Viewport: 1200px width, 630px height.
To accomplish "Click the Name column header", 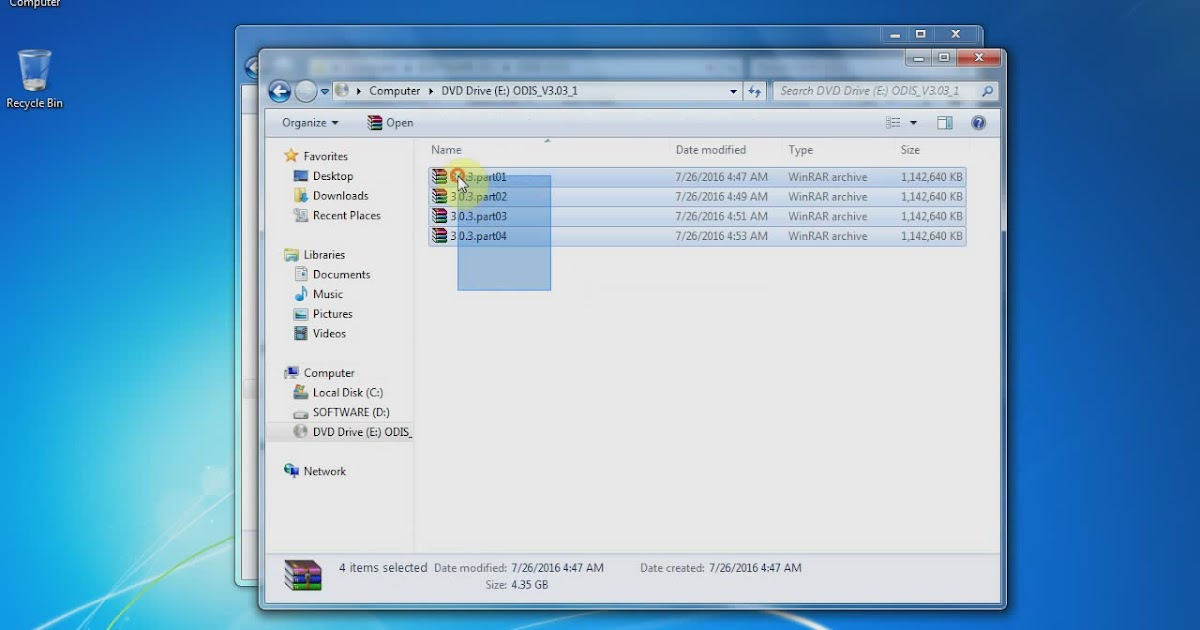I will 446,150.
